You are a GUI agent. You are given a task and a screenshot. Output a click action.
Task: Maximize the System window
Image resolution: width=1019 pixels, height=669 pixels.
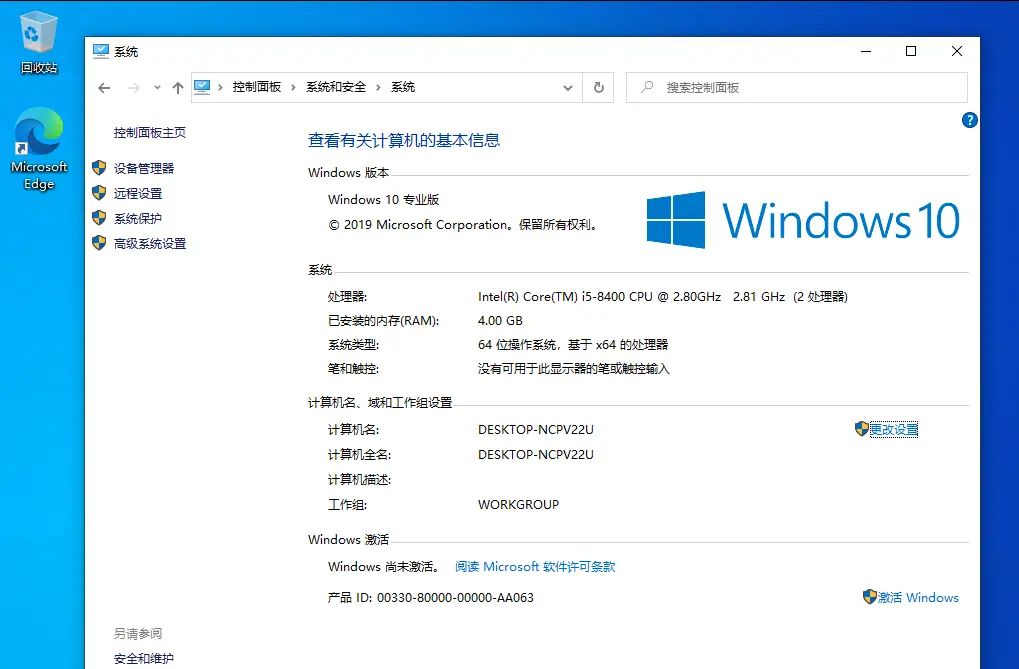(x=911, y=51)
